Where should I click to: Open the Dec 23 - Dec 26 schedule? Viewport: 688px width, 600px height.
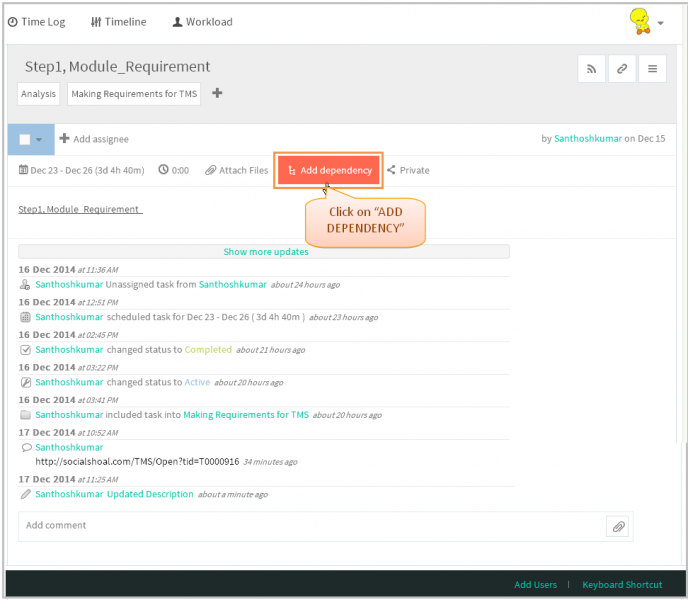click(x=82, y=170)
